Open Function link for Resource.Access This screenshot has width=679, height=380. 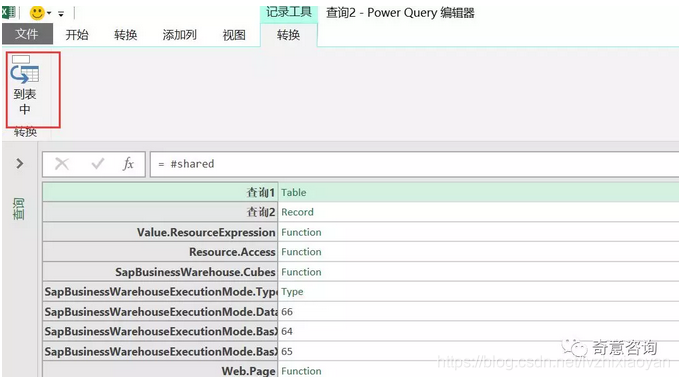[x=301, y=252]
